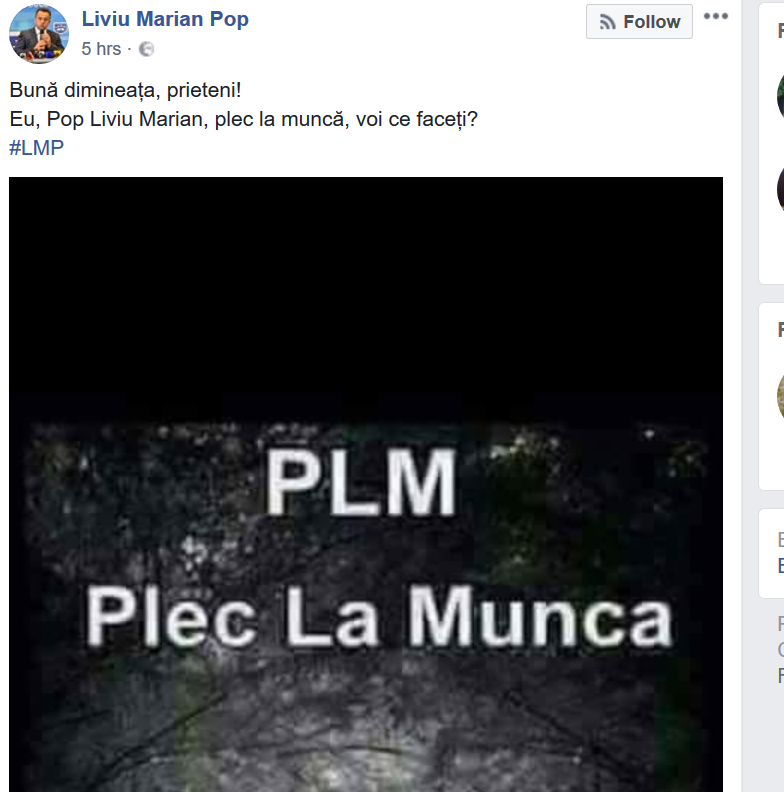This screenshot has width=784, height=792.
Task: Open the beige avatar in second sidebar card
Action: pyautogui.click(x=780, y=397)
